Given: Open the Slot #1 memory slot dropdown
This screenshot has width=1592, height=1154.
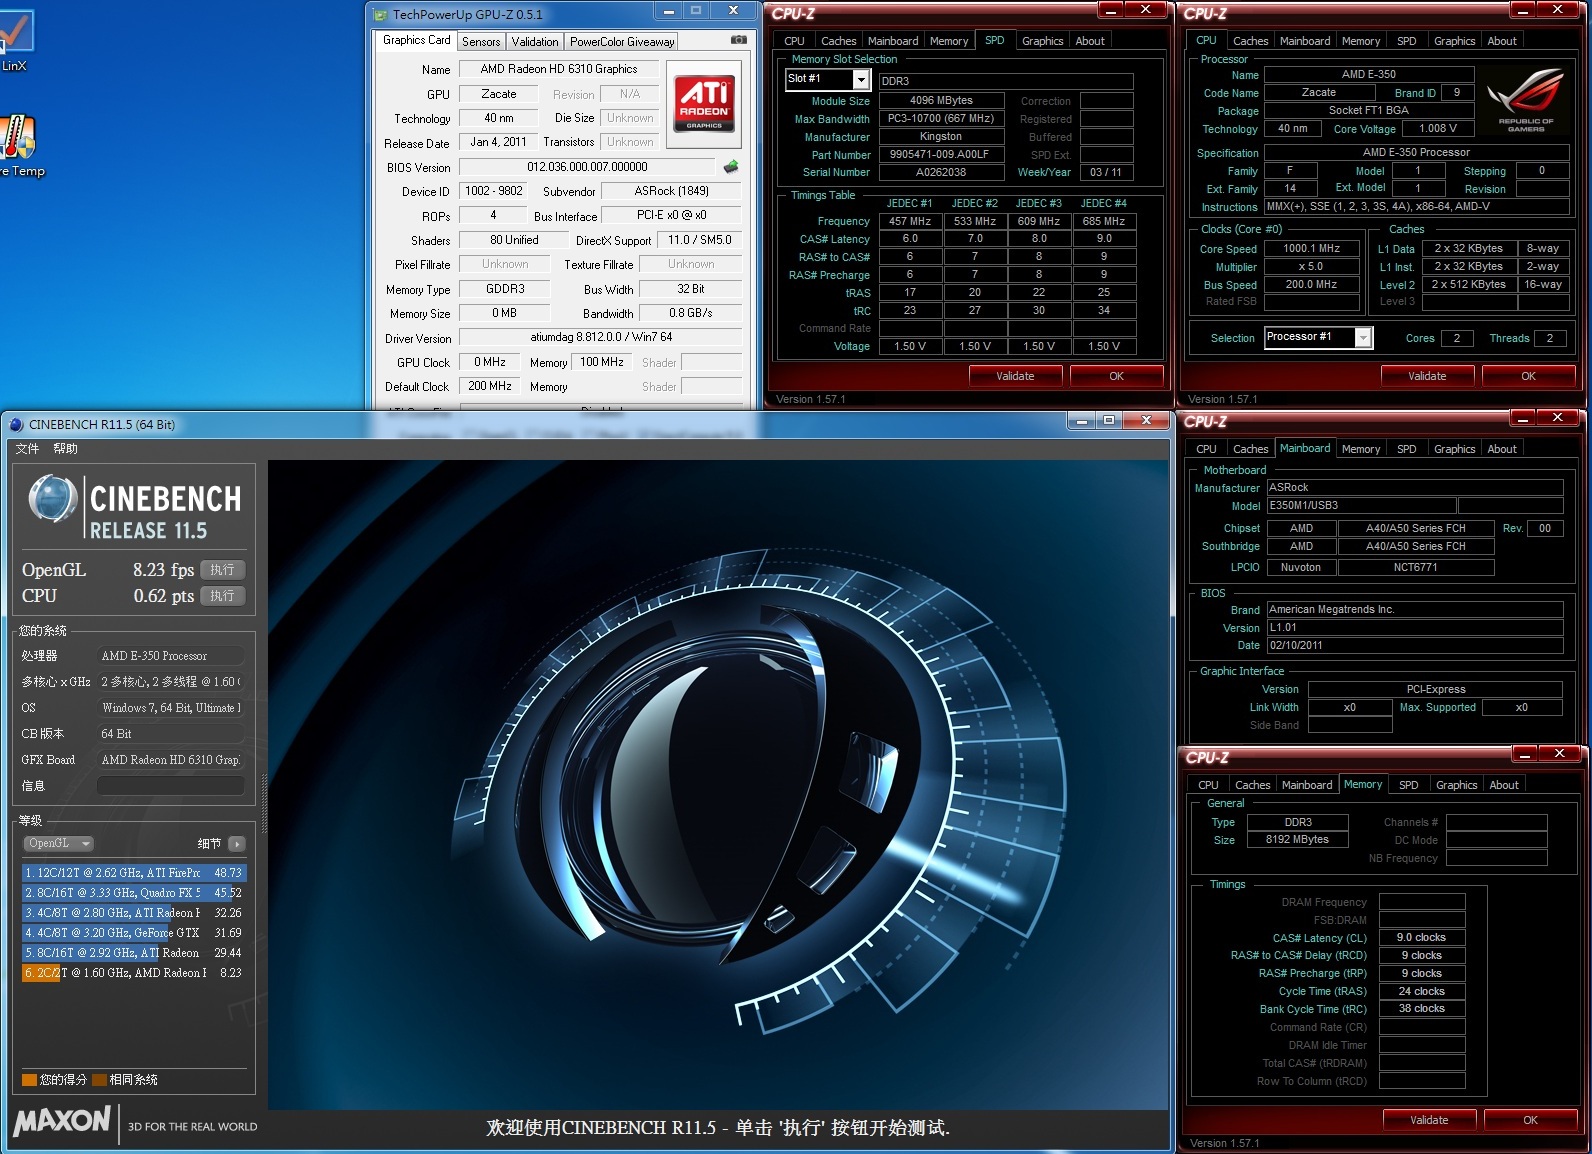Looking at the screenshot, I should (861, 79).
